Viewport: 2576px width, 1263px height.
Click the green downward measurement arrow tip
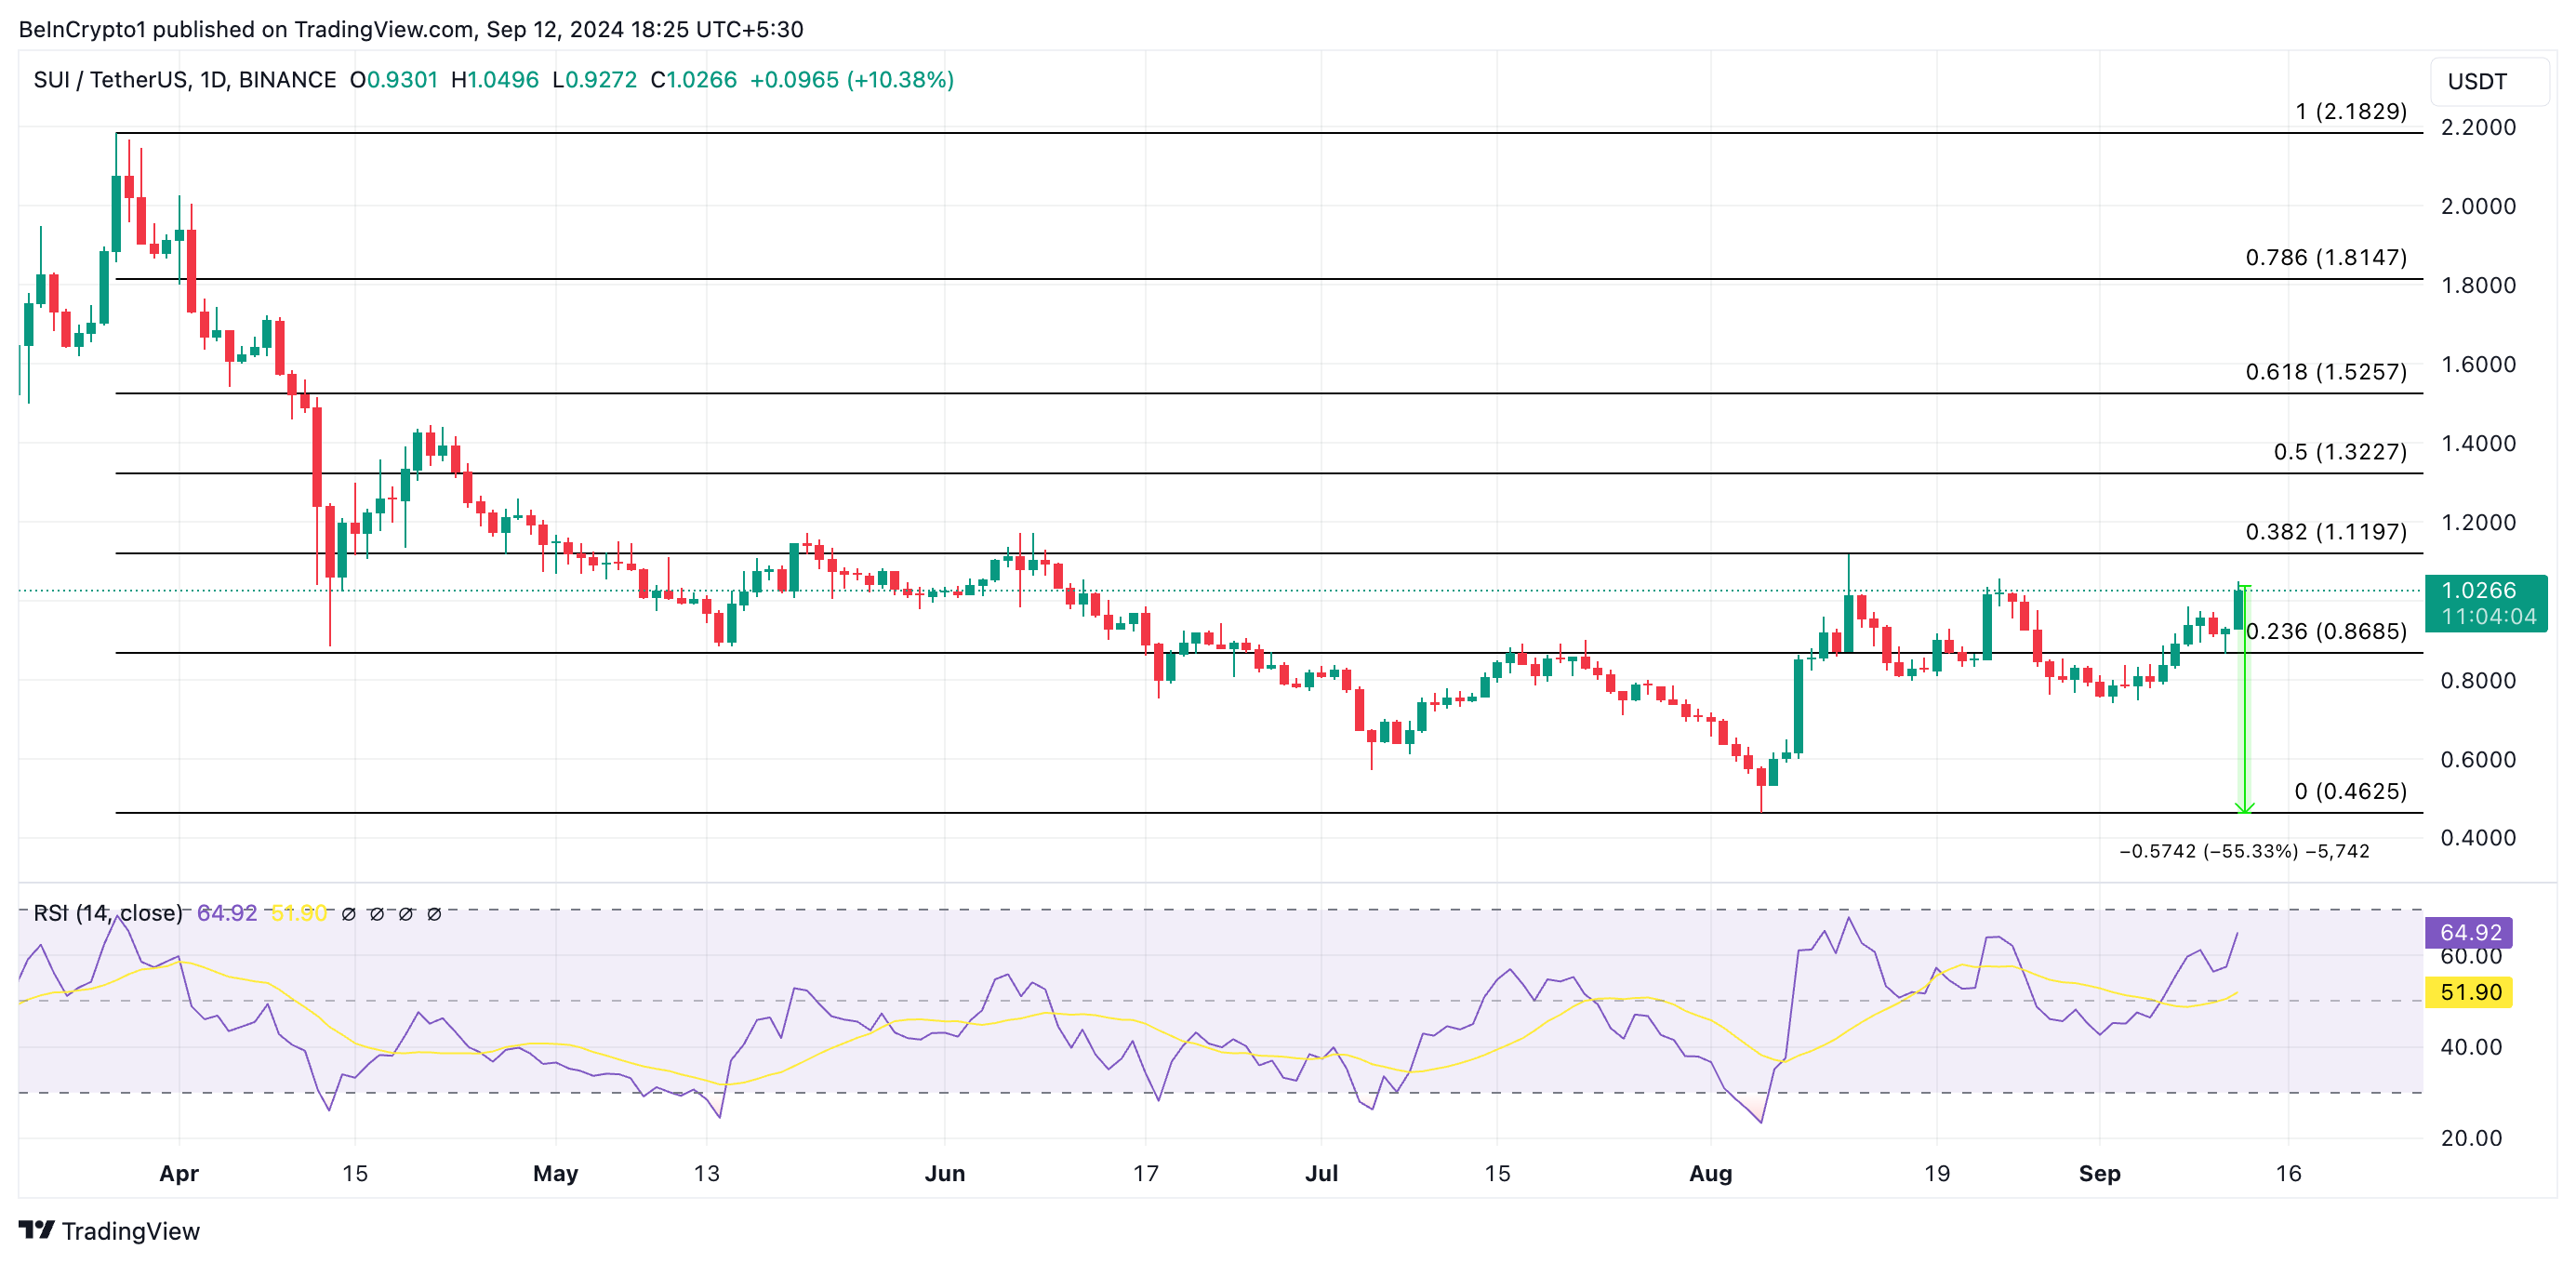pos(2244,808)
